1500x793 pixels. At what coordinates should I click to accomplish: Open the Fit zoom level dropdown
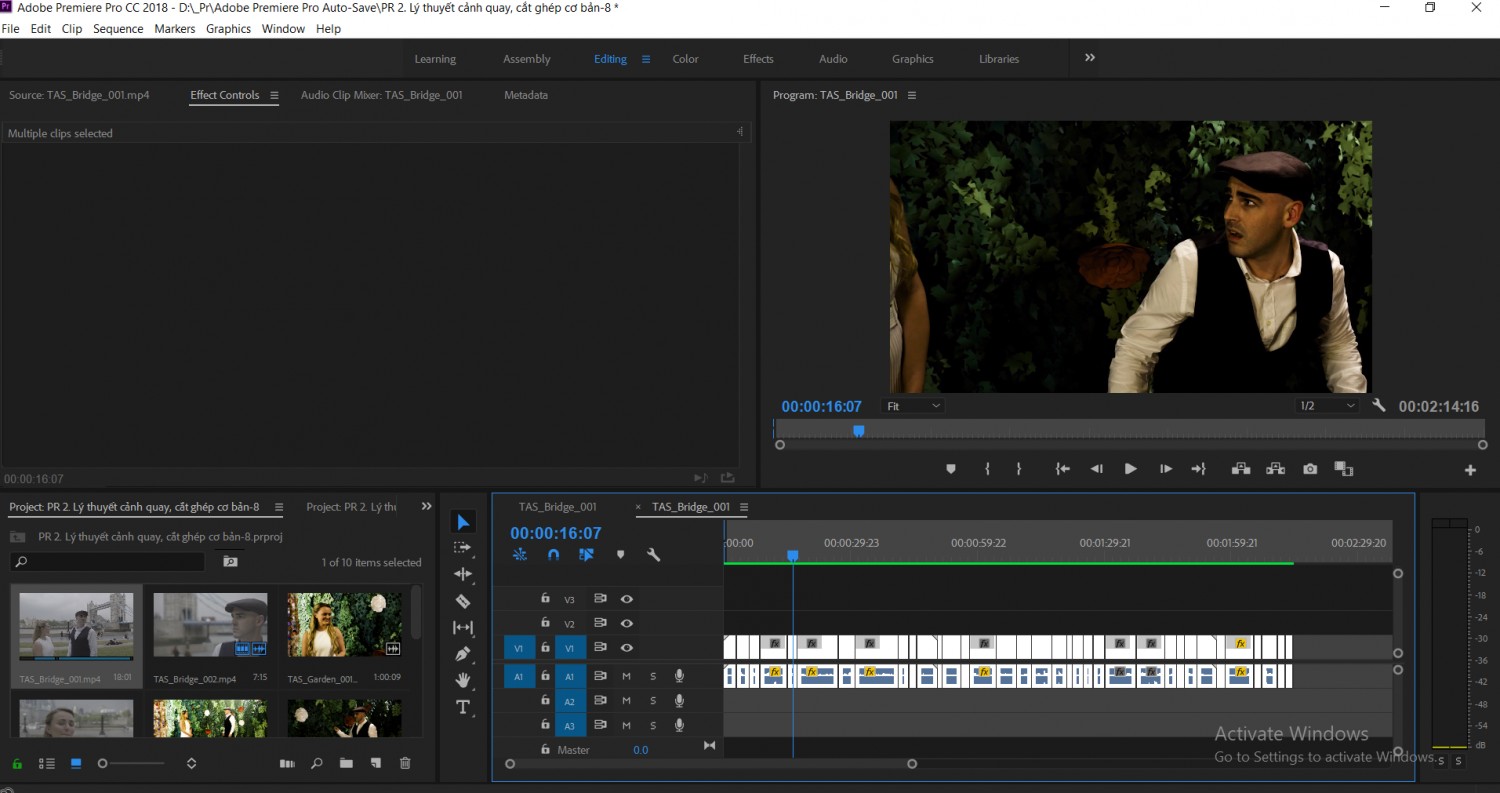[913, 406]
